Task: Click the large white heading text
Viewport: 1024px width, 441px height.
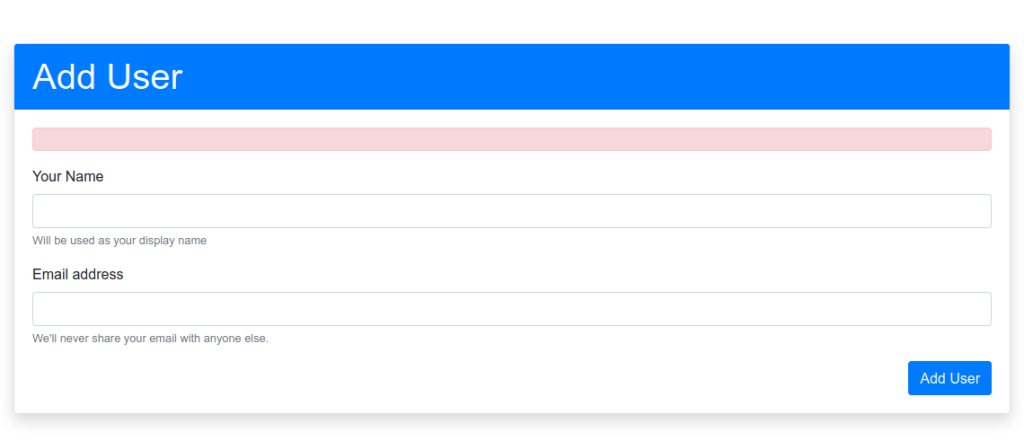Action: (x=107, y=77)
